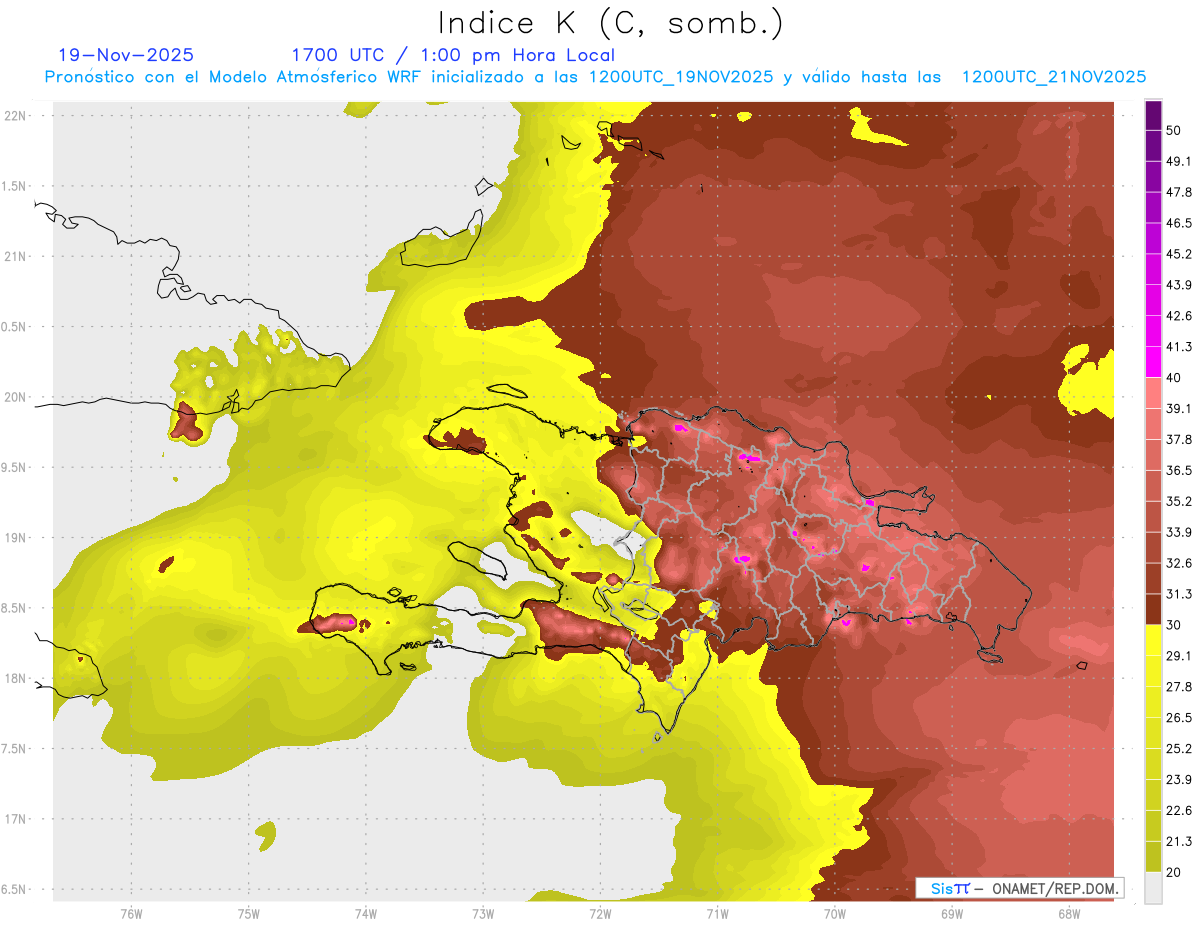Click the colorbar value 31.3
Image resolution: width=1200 pixels, height=927 pixels.
point(1179,594)
